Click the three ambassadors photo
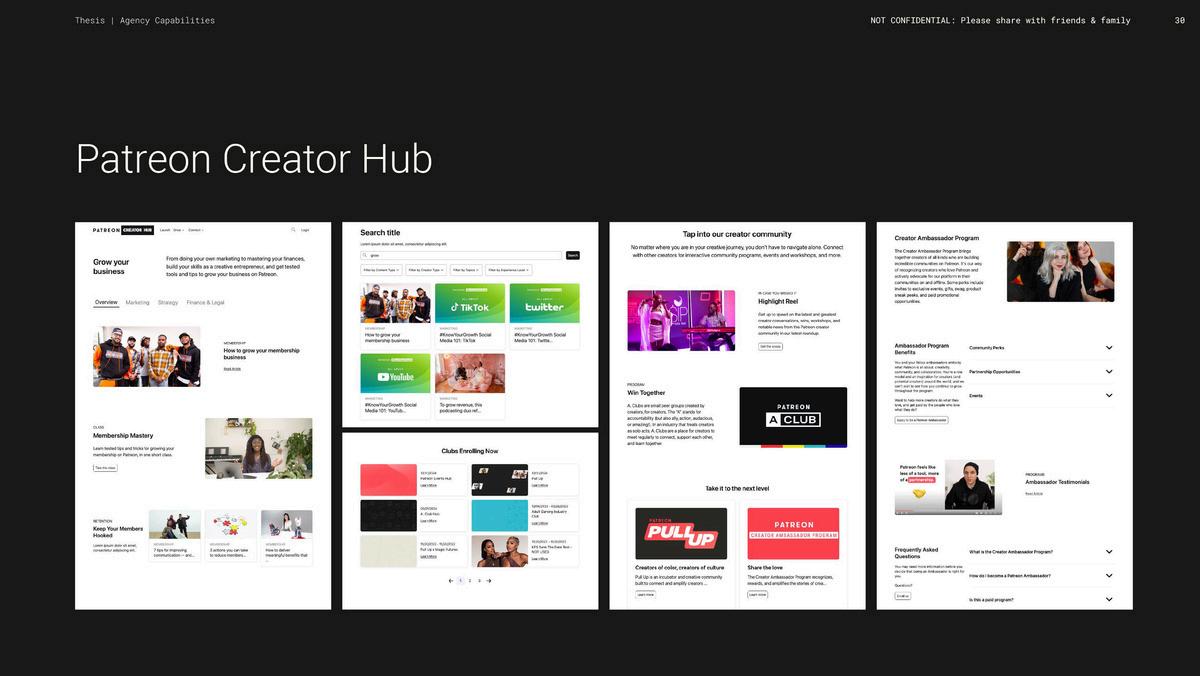This screenshot has height=676, width=1200. pyautogui.click(x=1060, y=271)
